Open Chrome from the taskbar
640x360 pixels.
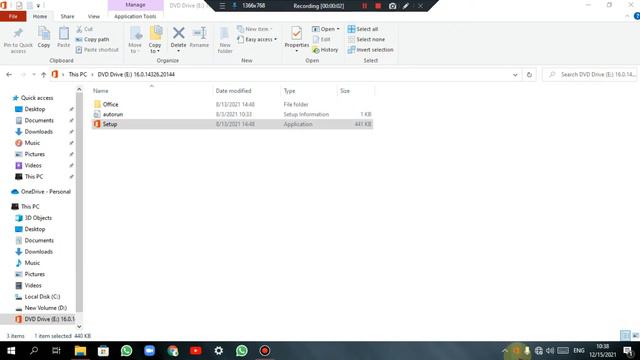pos(173,351)
